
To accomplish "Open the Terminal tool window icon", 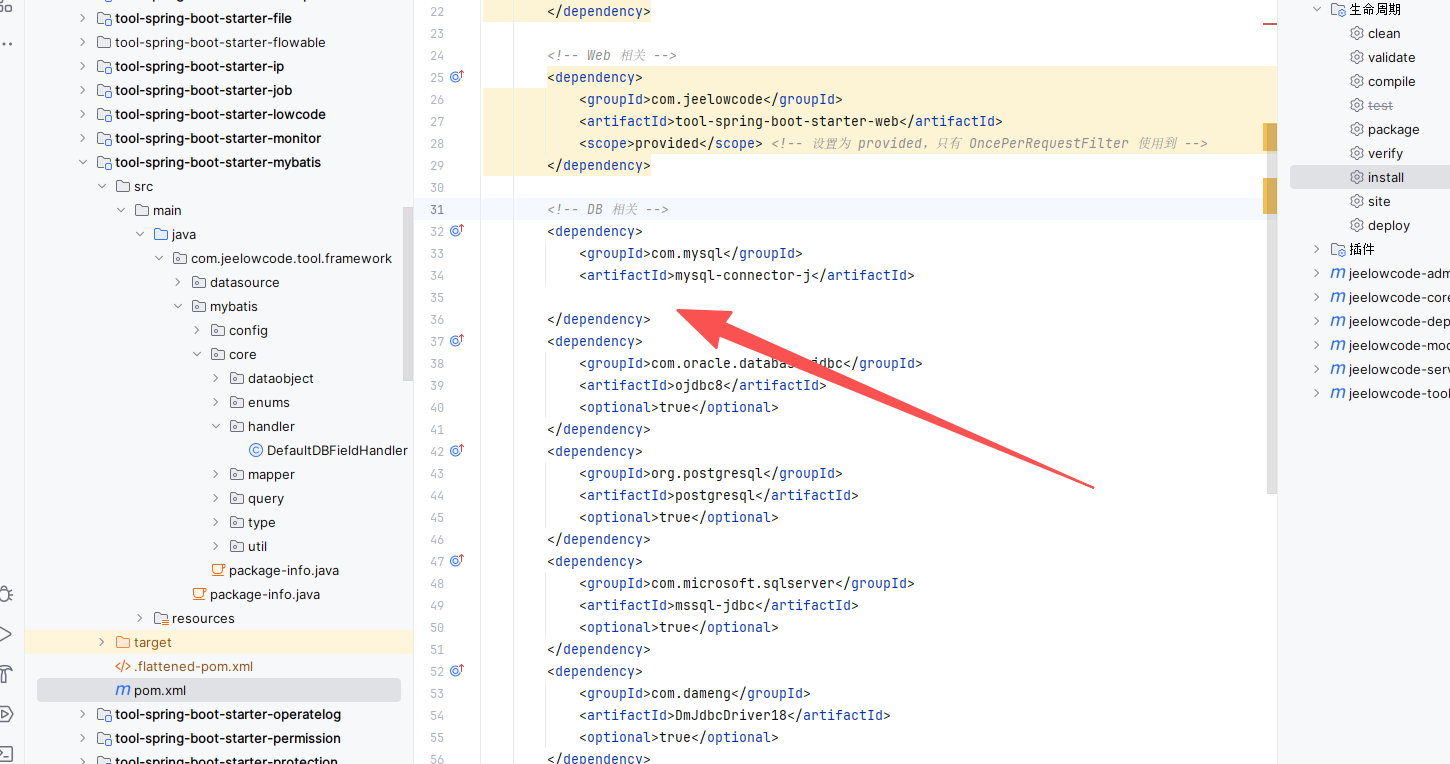I will (x=6, y=753).
